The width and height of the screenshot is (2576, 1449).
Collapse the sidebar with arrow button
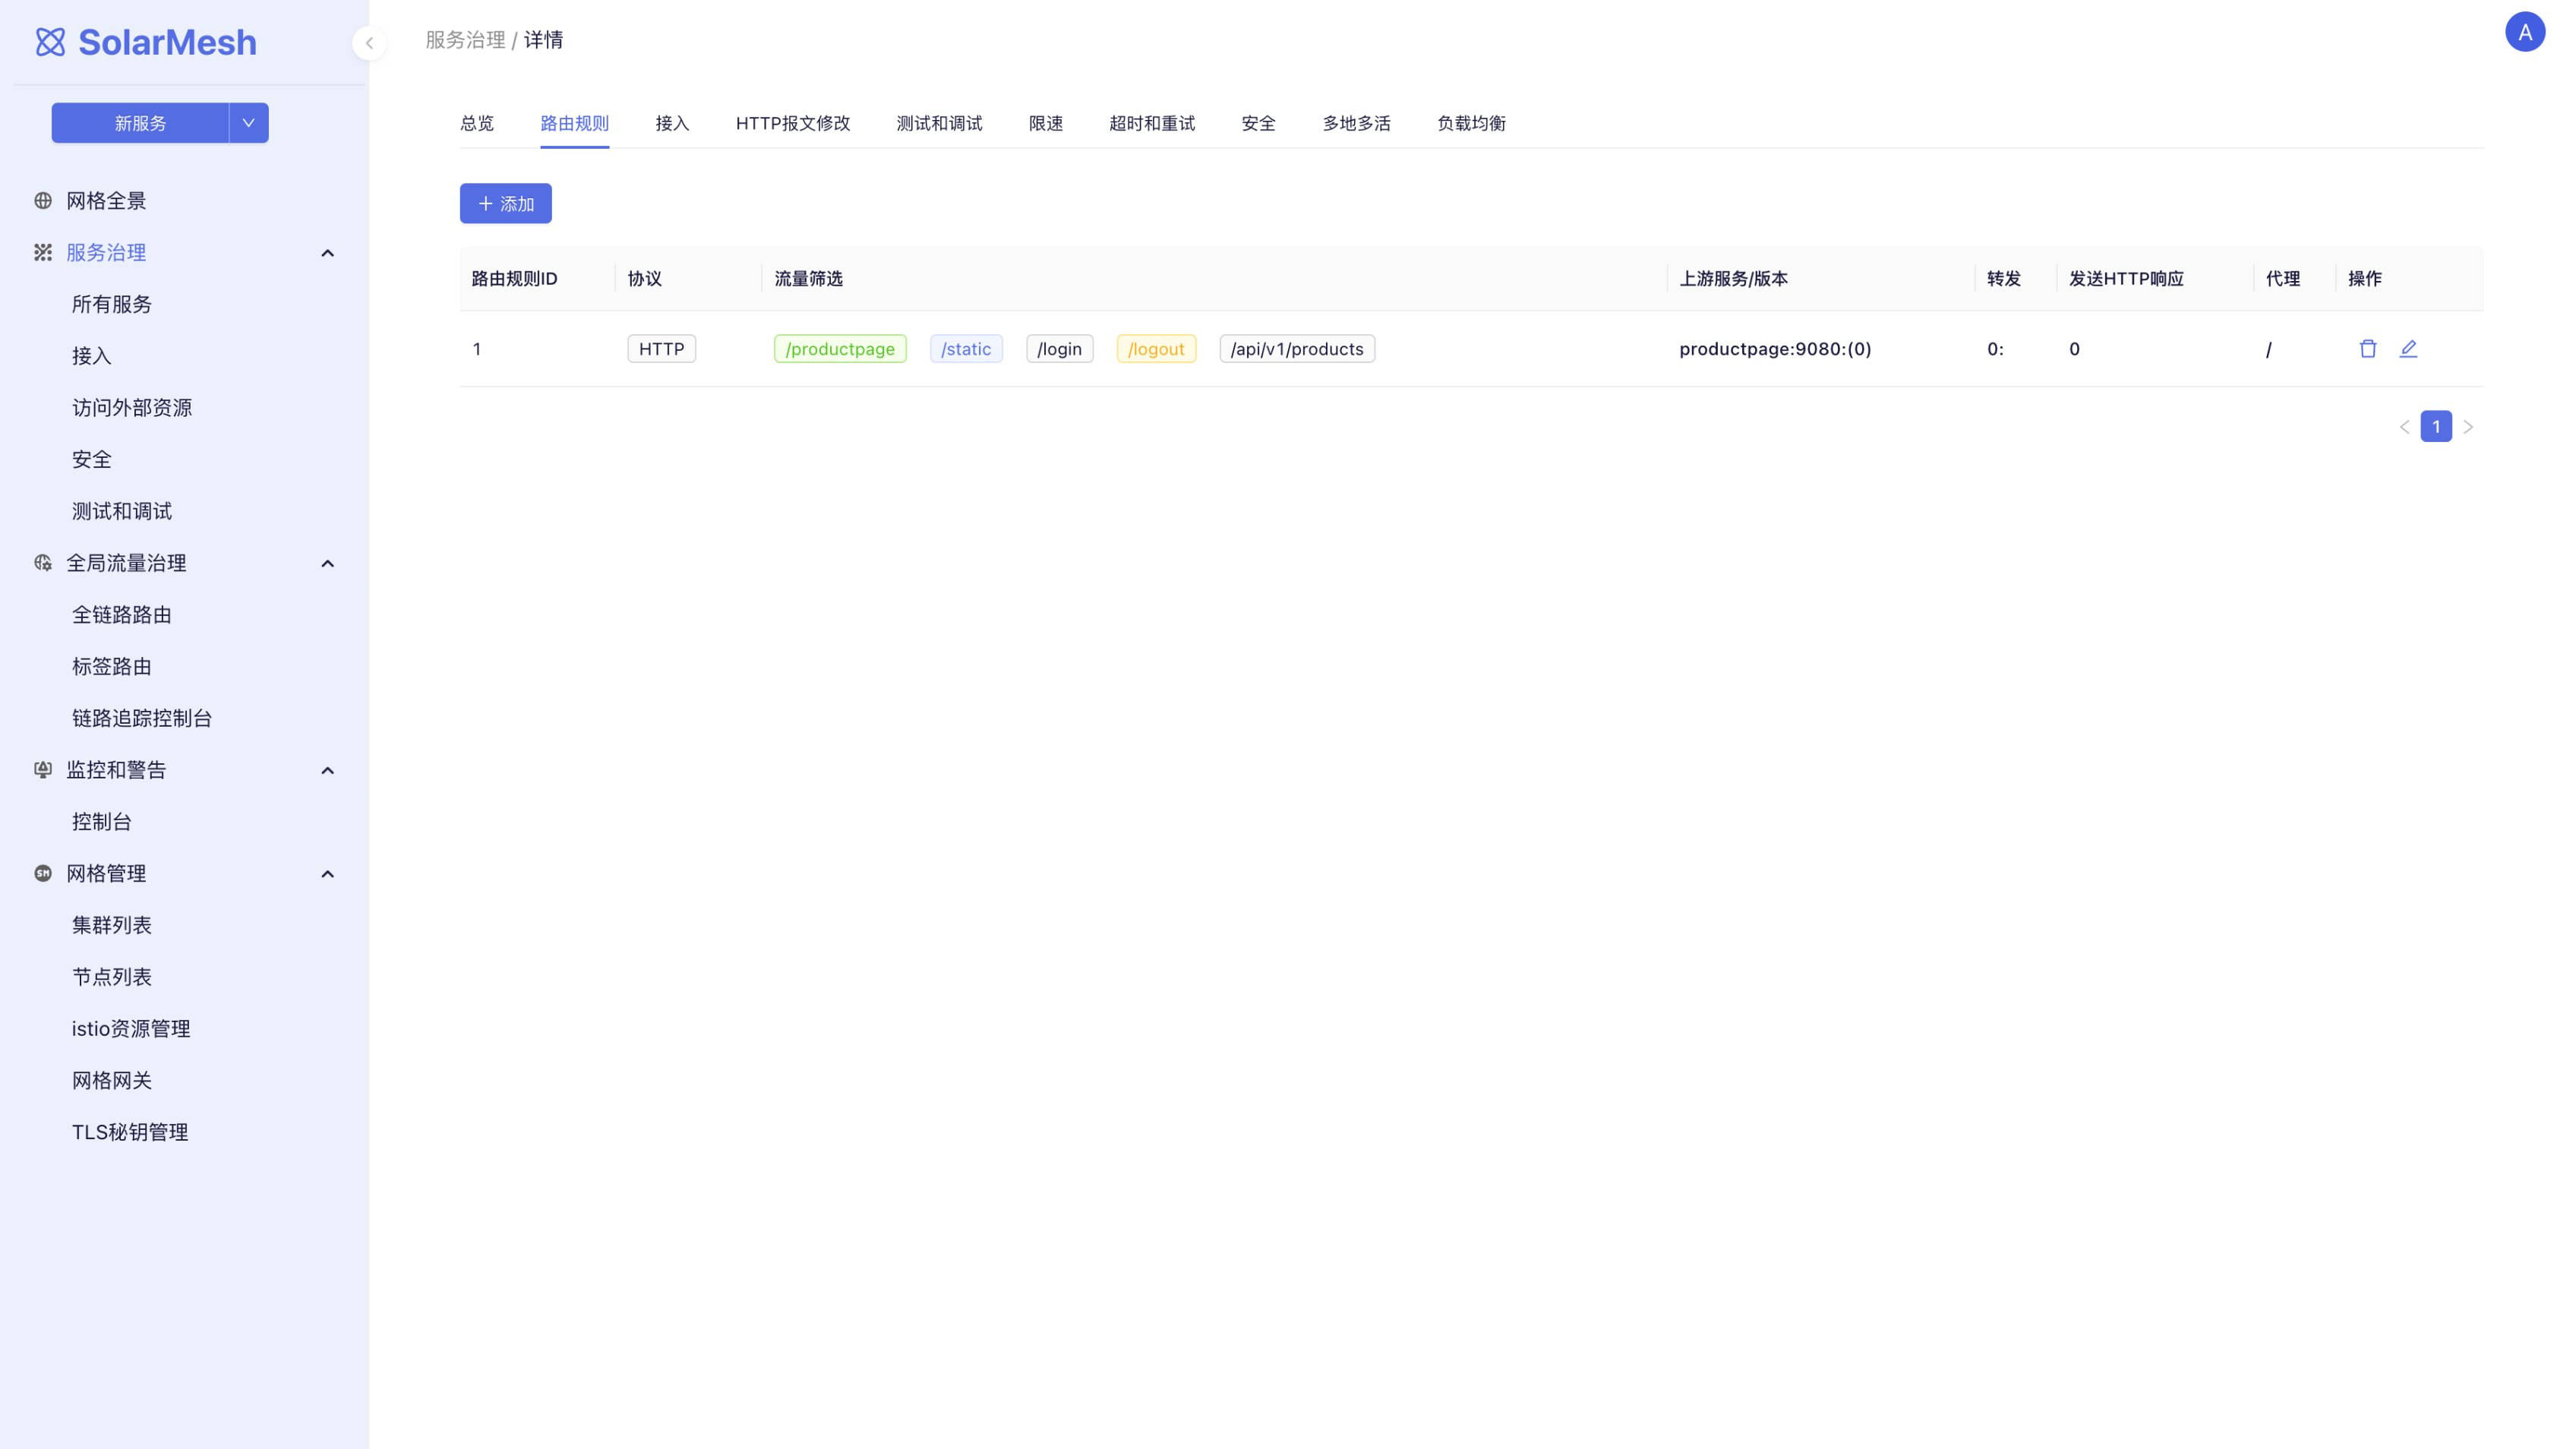[369, 43]
